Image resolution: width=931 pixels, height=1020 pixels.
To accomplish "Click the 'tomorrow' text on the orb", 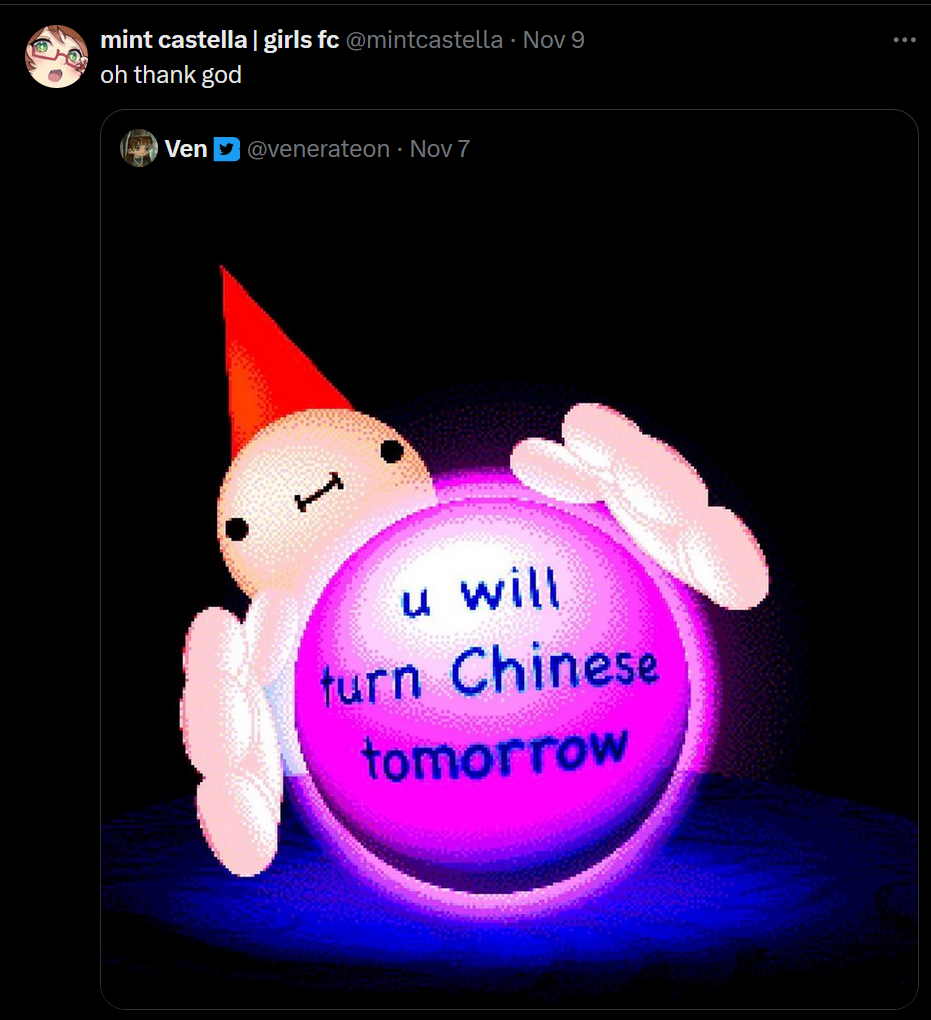I will coord(494,753).
